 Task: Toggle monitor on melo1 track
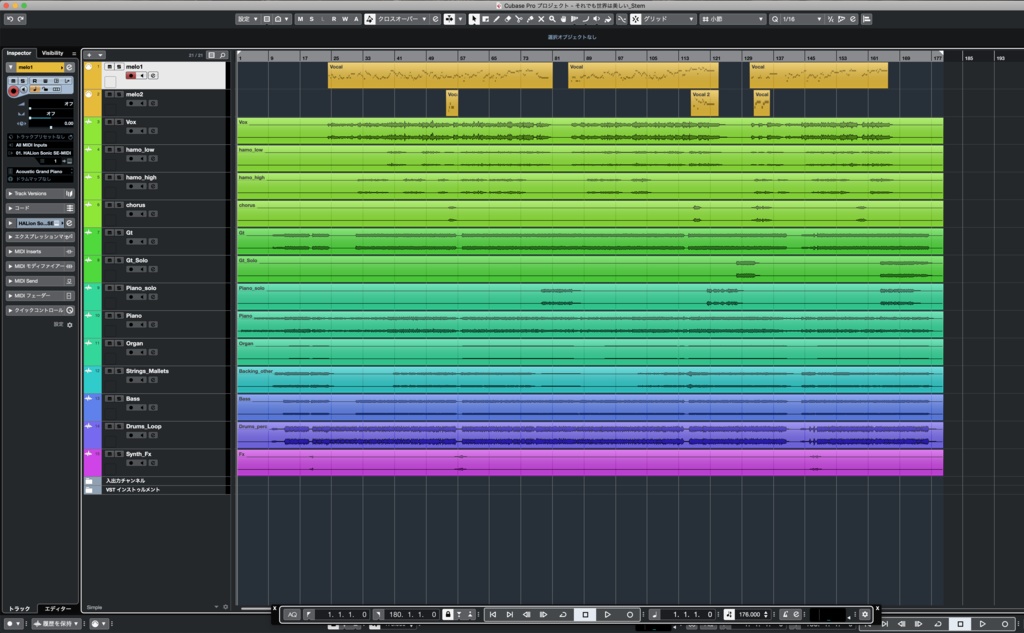(x=142, y=76)
